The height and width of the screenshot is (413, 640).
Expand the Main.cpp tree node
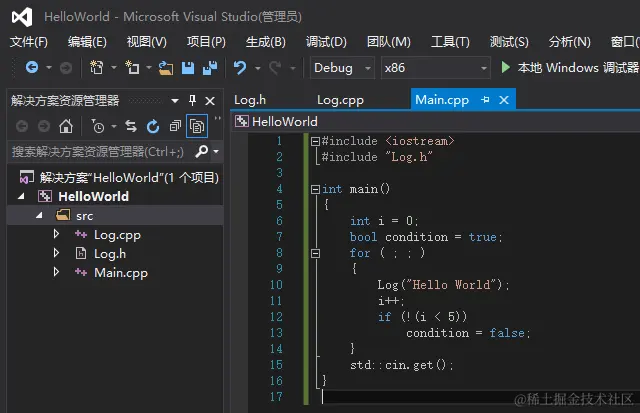[x=57, y=272]
